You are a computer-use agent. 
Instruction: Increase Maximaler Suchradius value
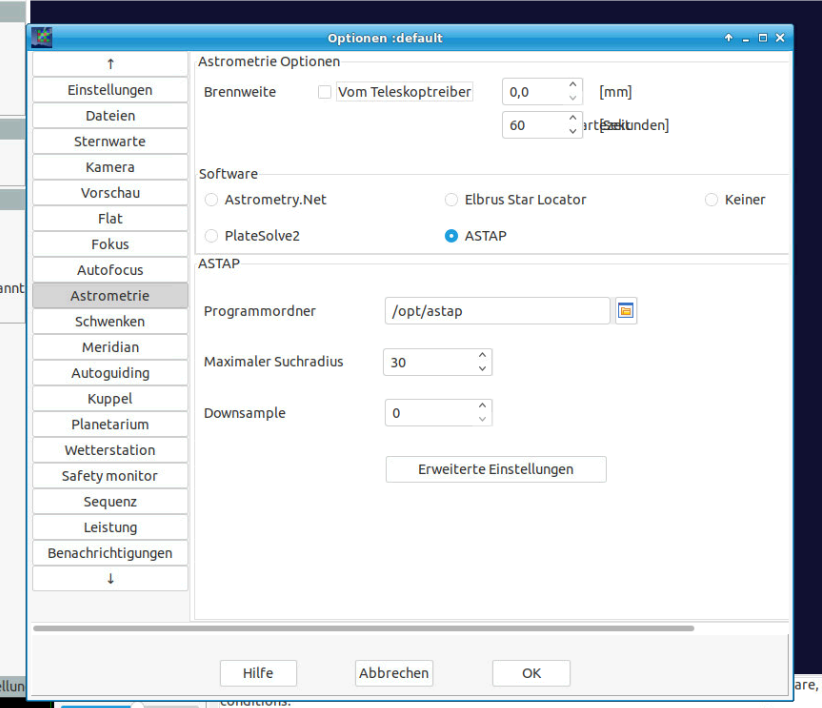coord(482,355)
